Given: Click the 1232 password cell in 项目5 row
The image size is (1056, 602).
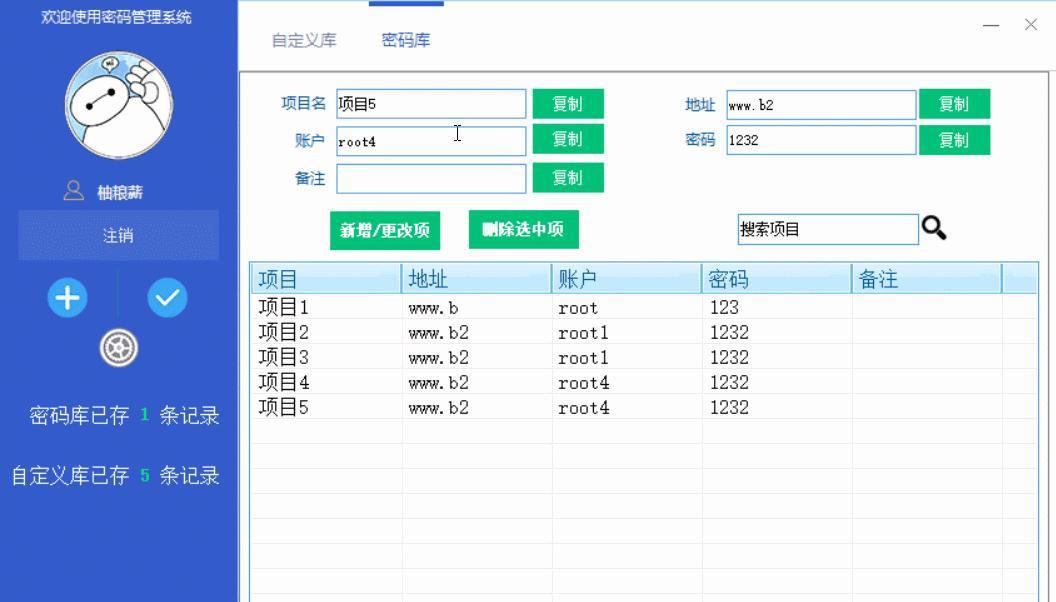Looking at the screenshot, I should 729,407.
